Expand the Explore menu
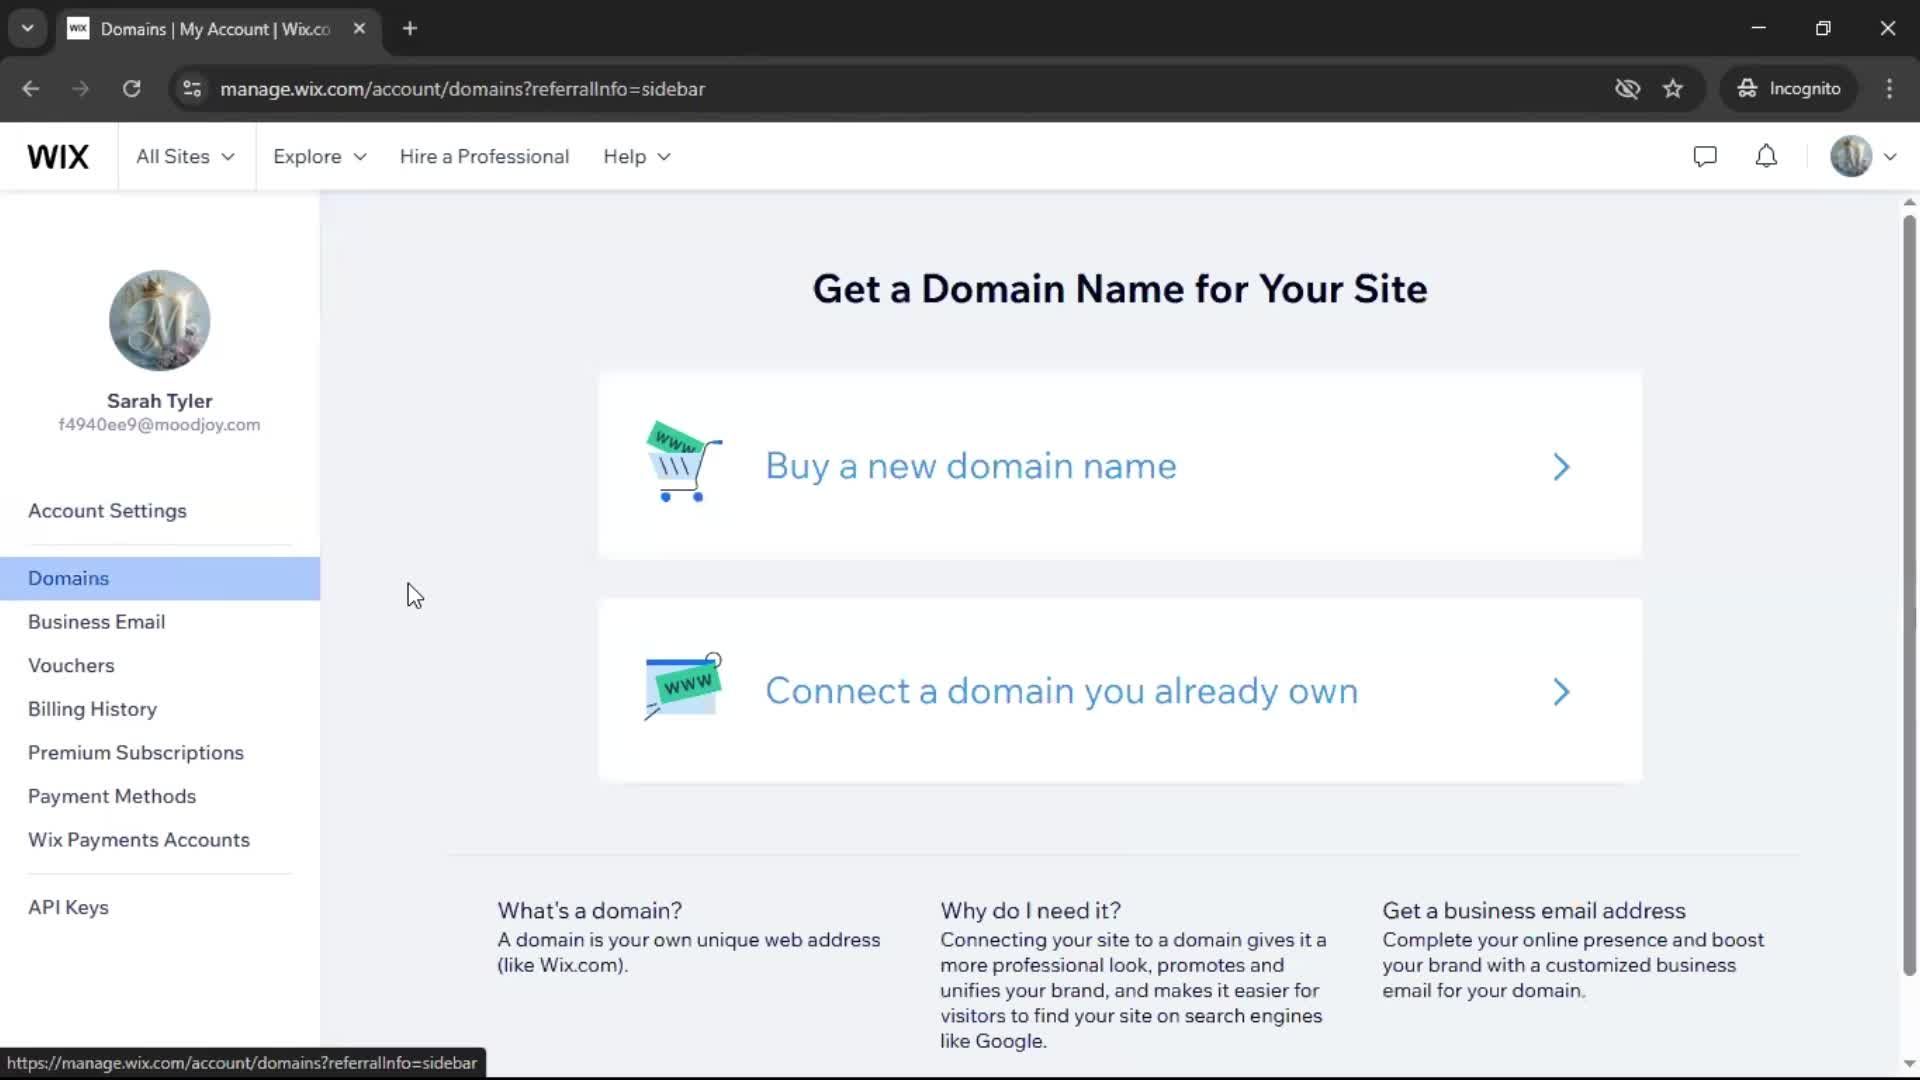Screen dimensions: 1920x1080 [x=320, y=157]
